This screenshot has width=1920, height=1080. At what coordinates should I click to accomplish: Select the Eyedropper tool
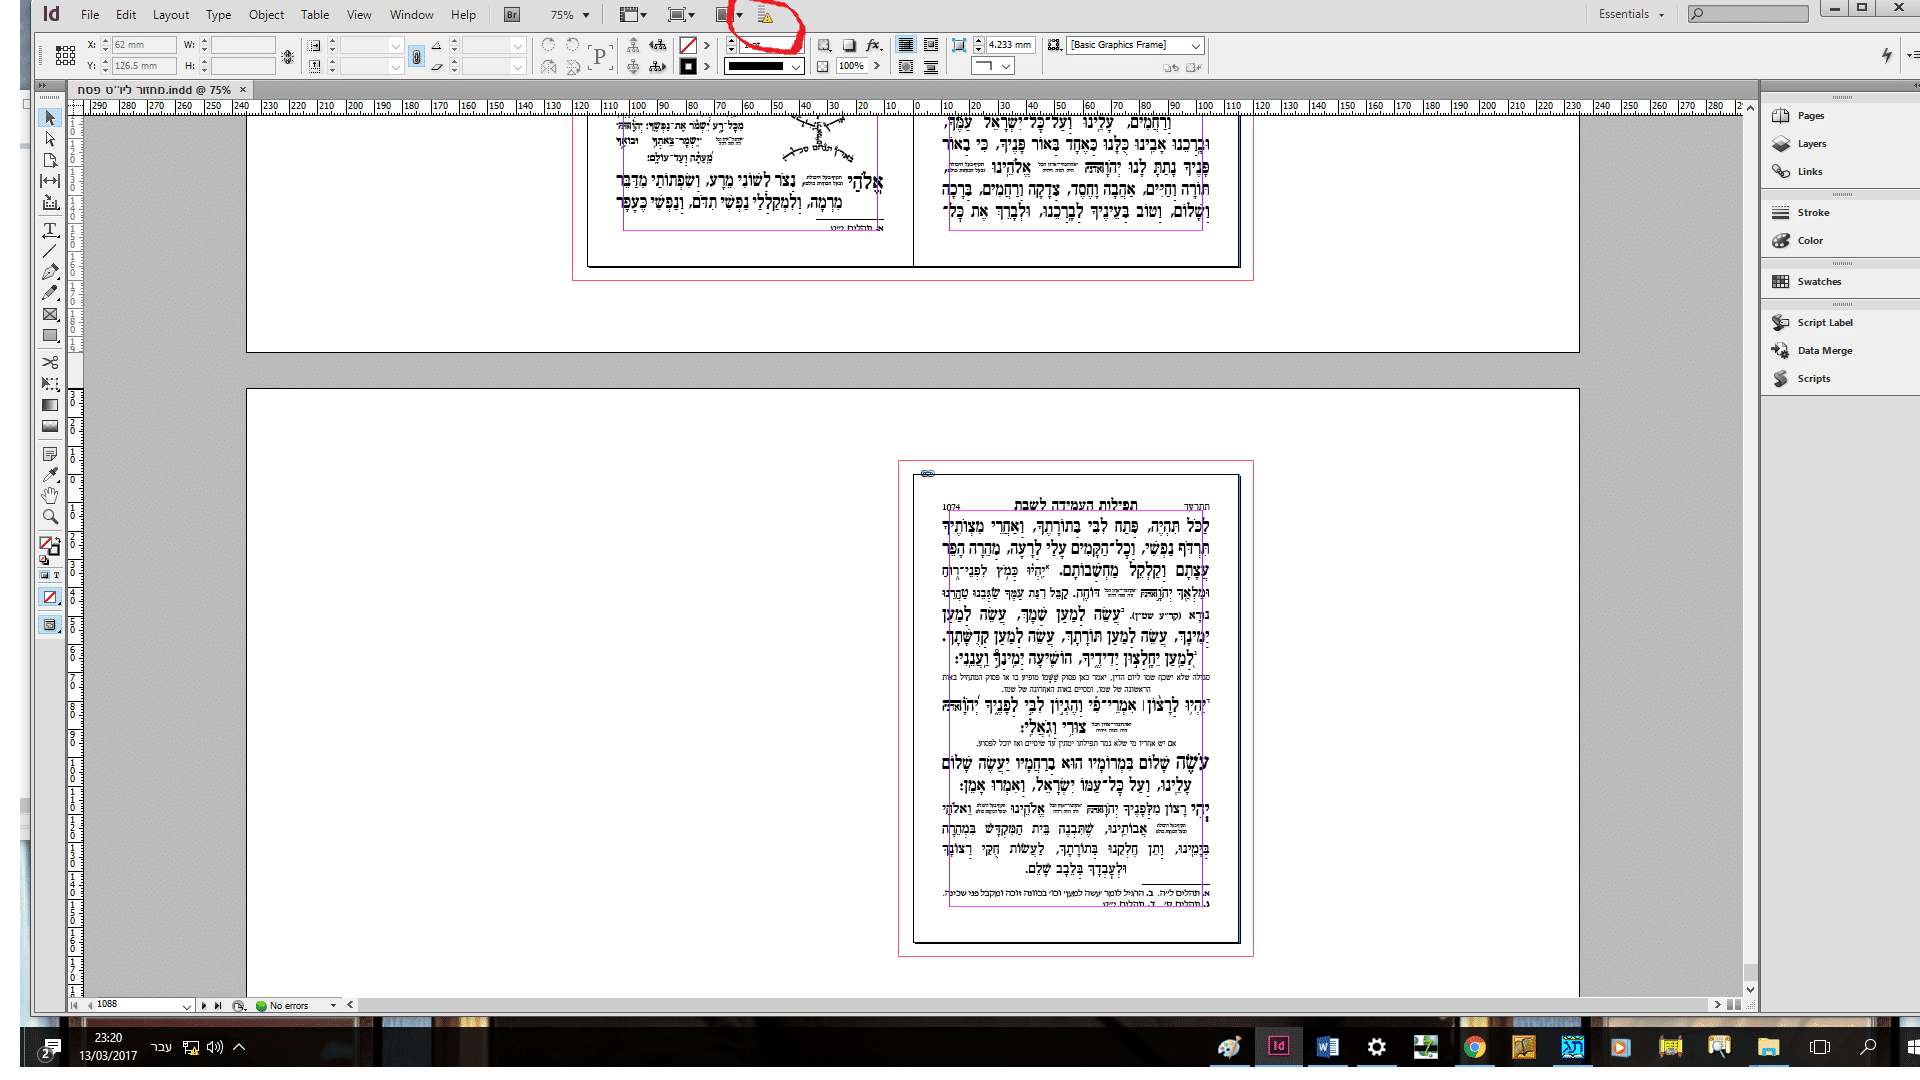click(x=50, y=474)
